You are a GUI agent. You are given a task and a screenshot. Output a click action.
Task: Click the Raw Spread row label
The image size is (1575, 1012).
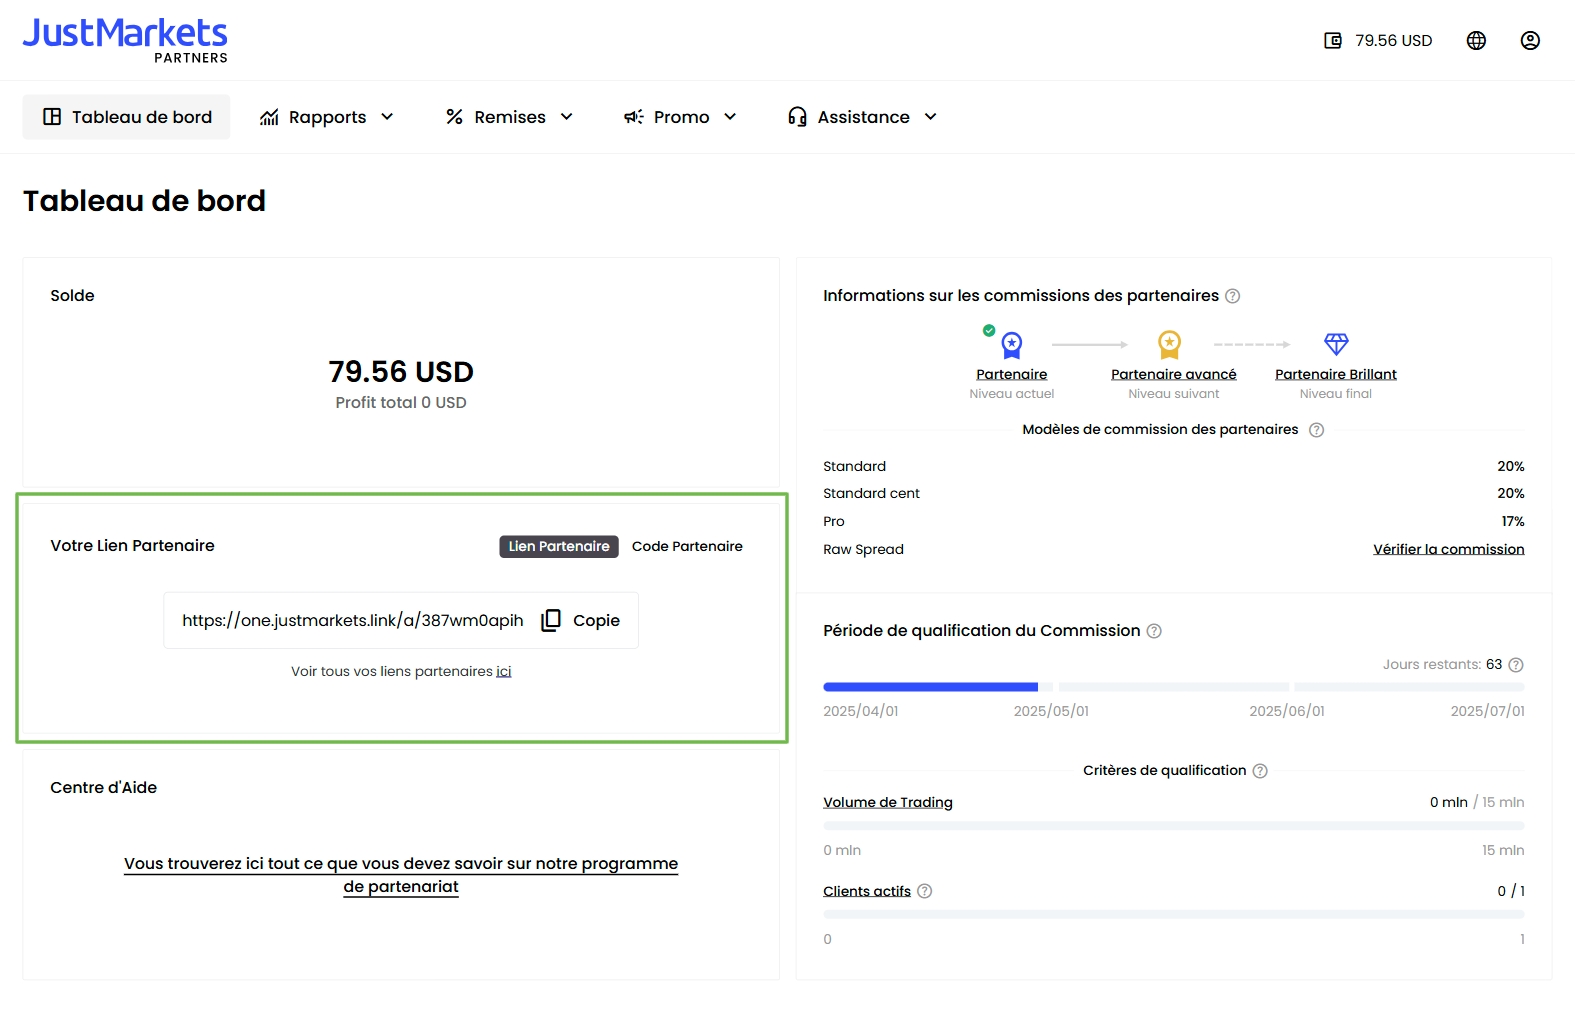click(863, 550)
